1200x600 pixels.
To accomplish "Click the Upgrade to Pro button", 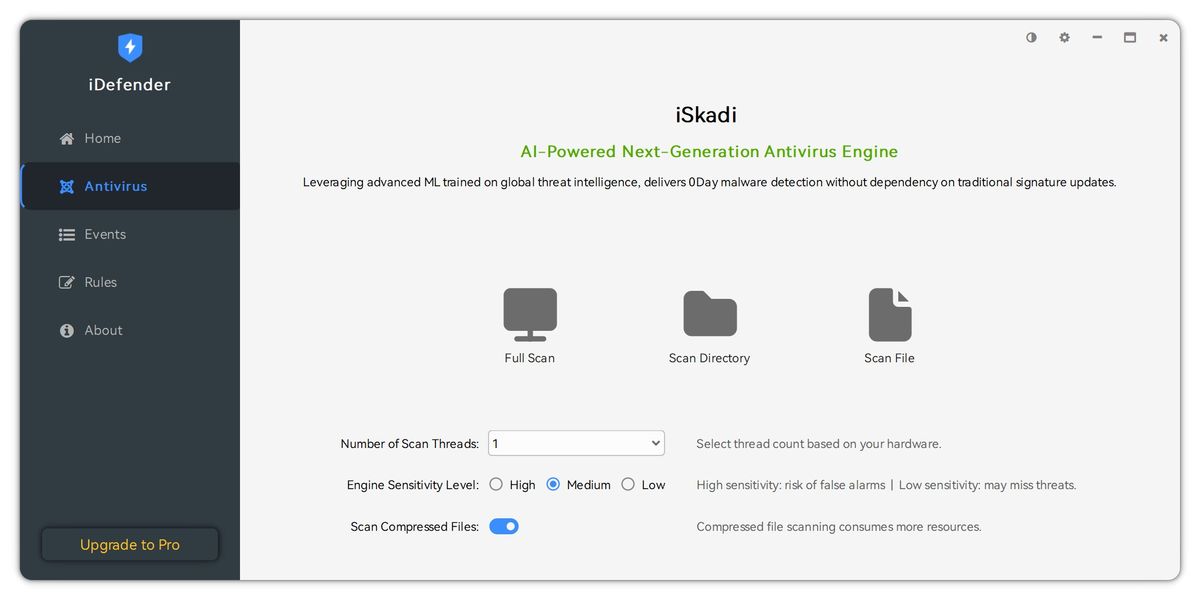I will click(x=130, y=545).
